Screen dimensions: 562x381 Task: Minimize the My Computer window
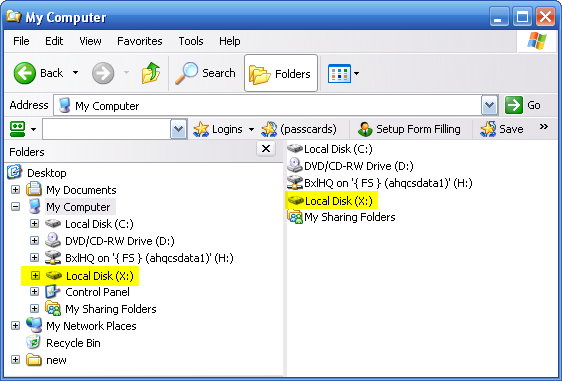pyautogui.click(x=499, y=17)
